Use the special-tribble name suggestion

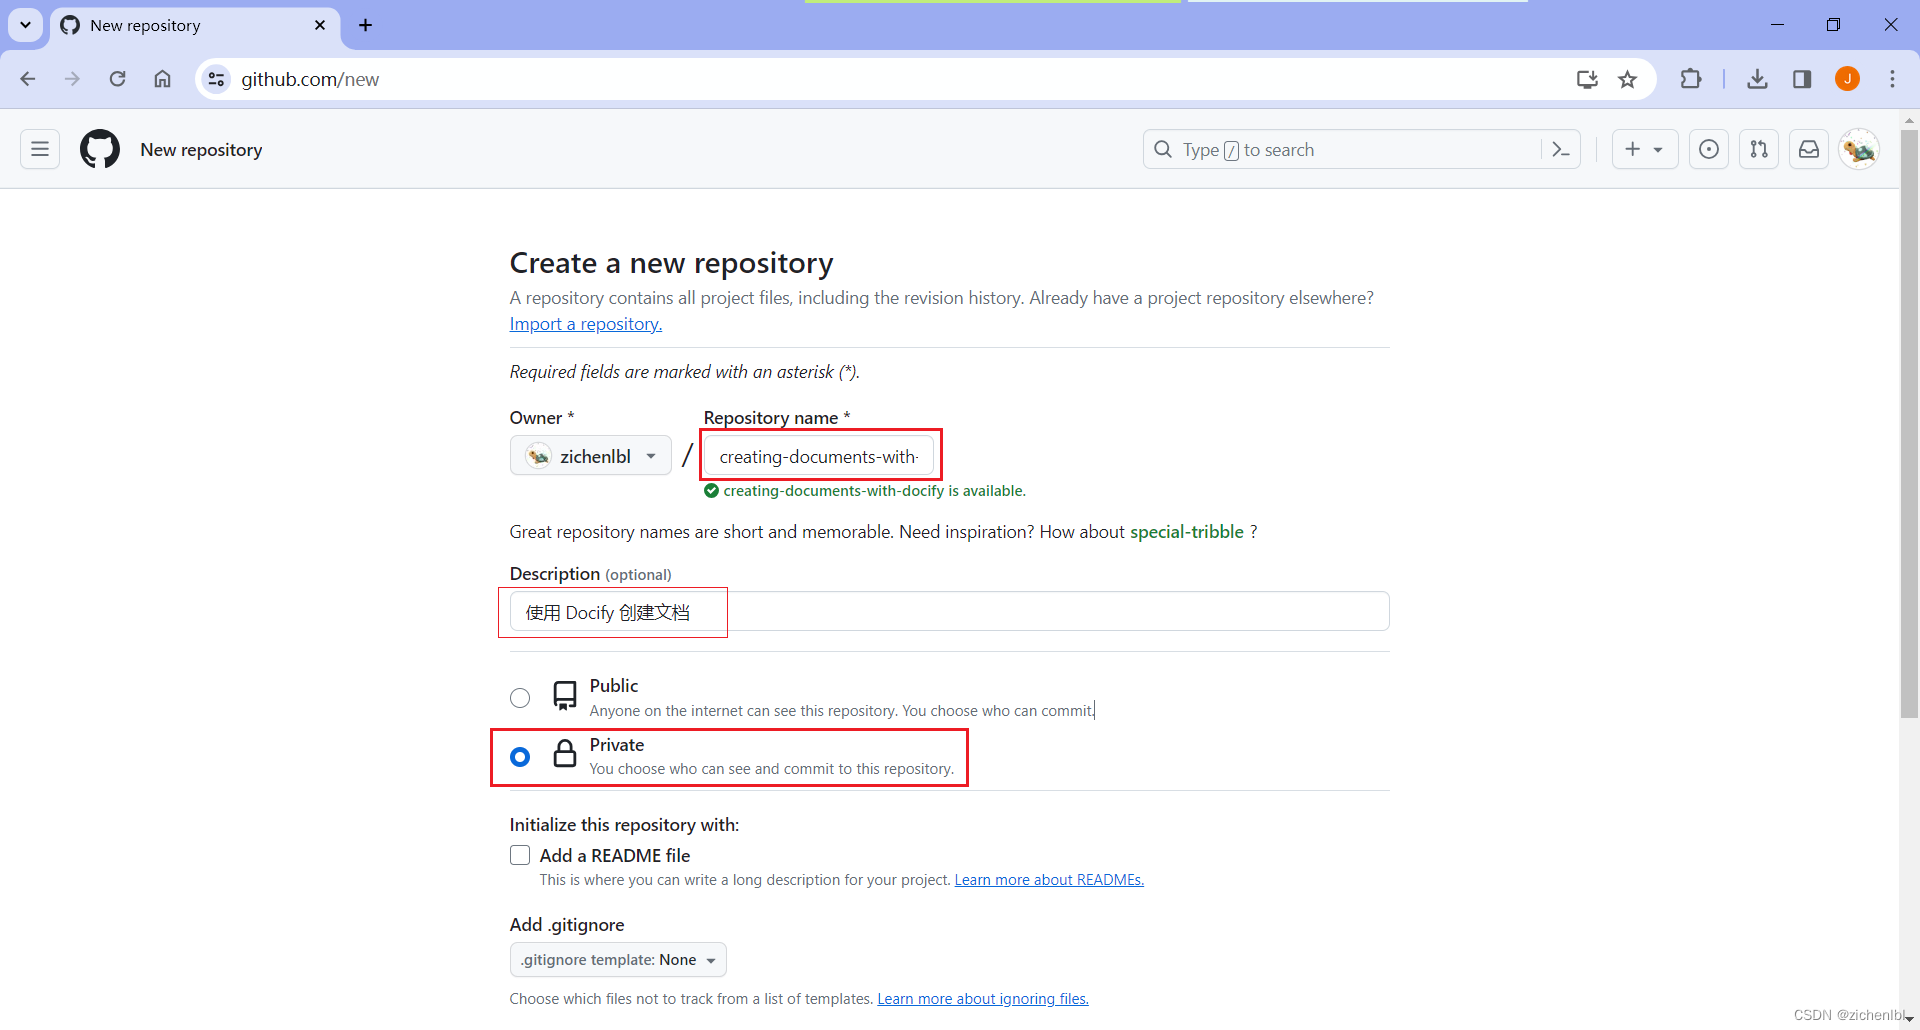coord(1187,532)
